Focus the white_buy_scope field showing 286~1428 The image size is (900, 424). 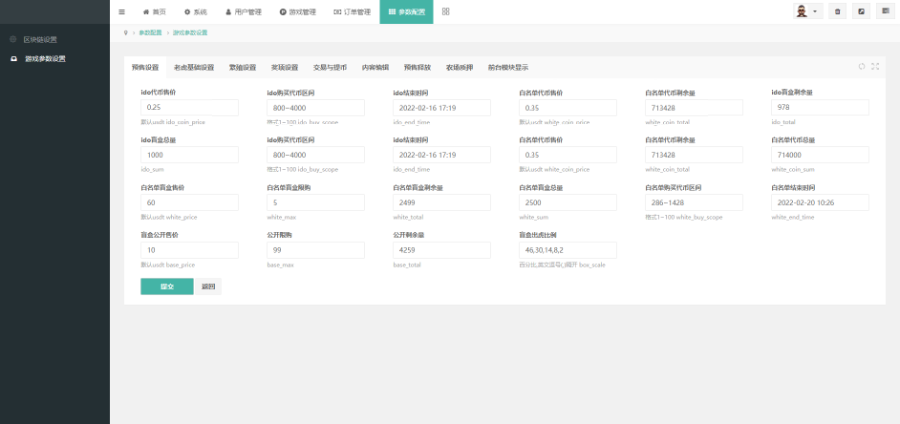[694, 203]
